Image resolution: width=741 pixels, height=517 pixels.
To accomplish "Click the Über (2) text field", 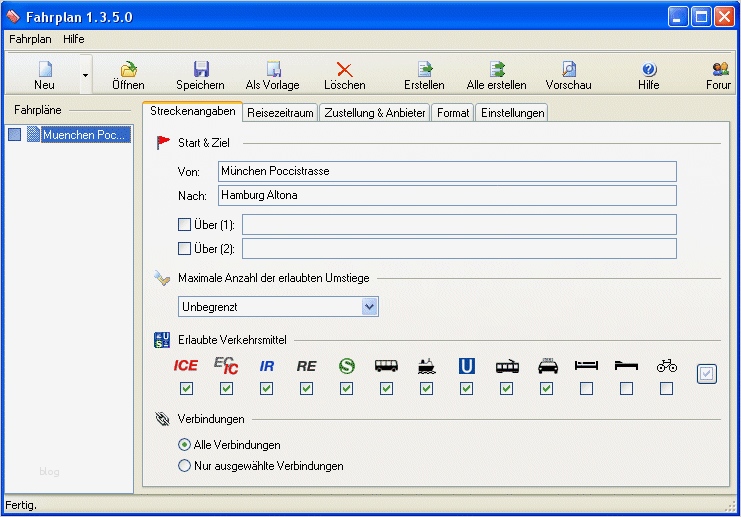I will point(459,249).
